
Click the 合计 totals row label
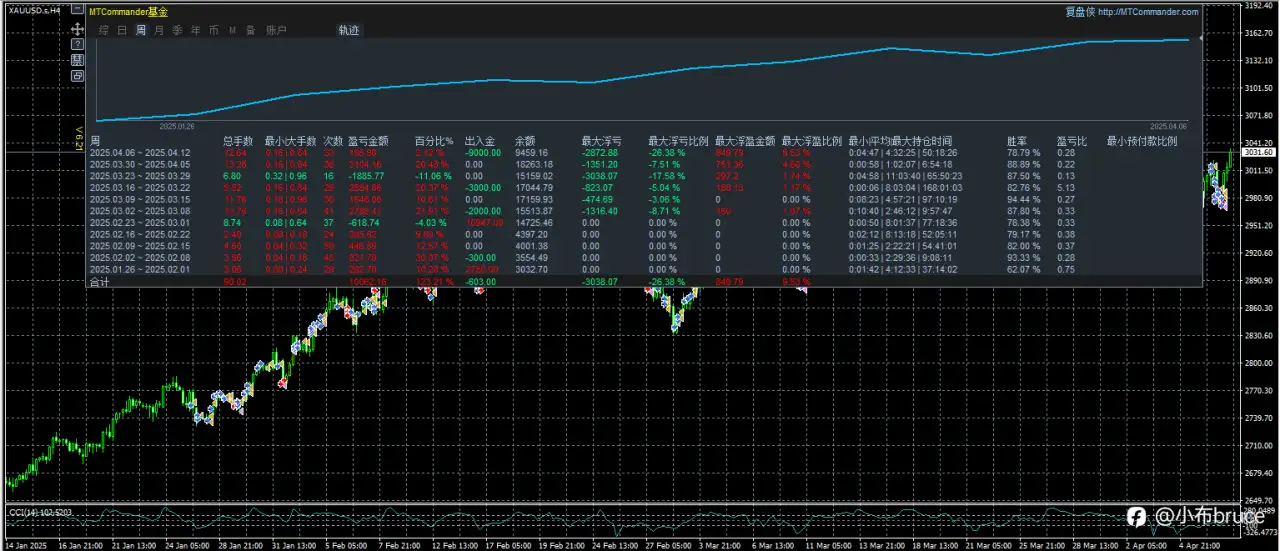click(100, 282)
